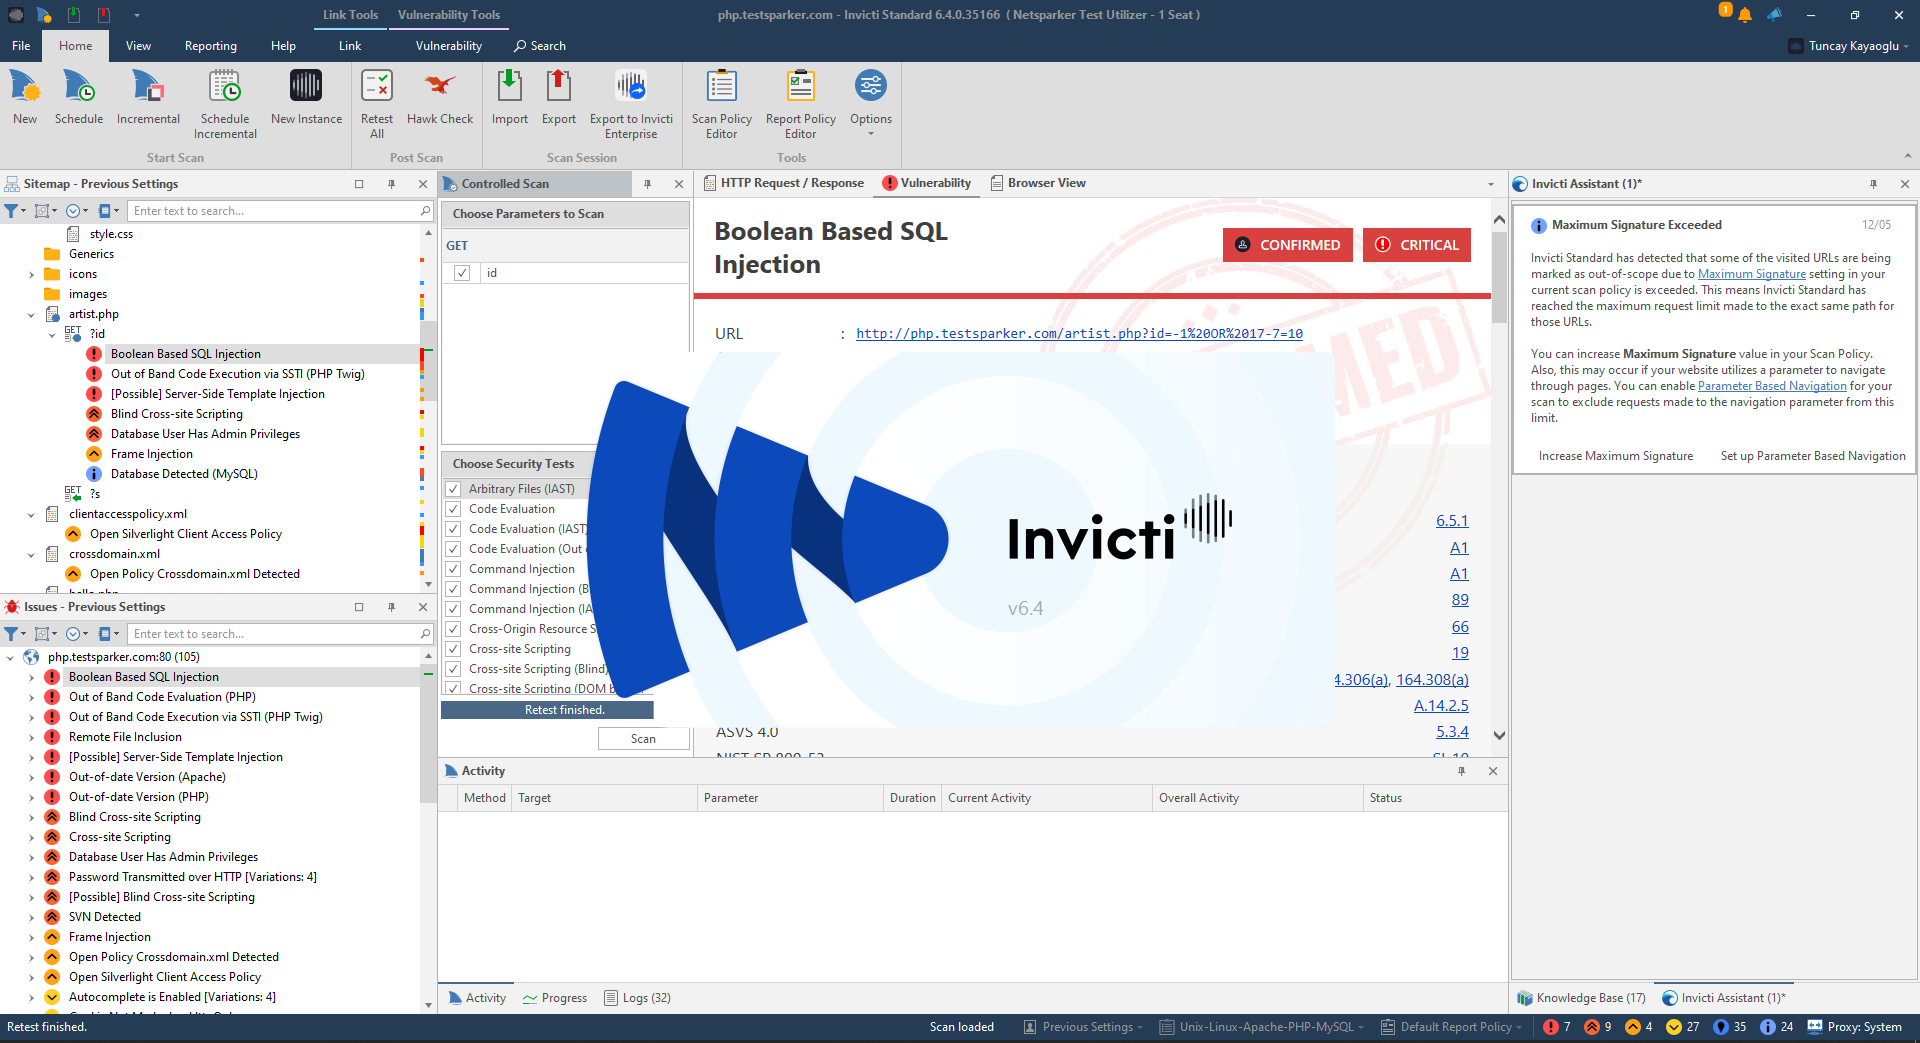
Task: Click Increase Maximum Signature
Action: 1615,456
